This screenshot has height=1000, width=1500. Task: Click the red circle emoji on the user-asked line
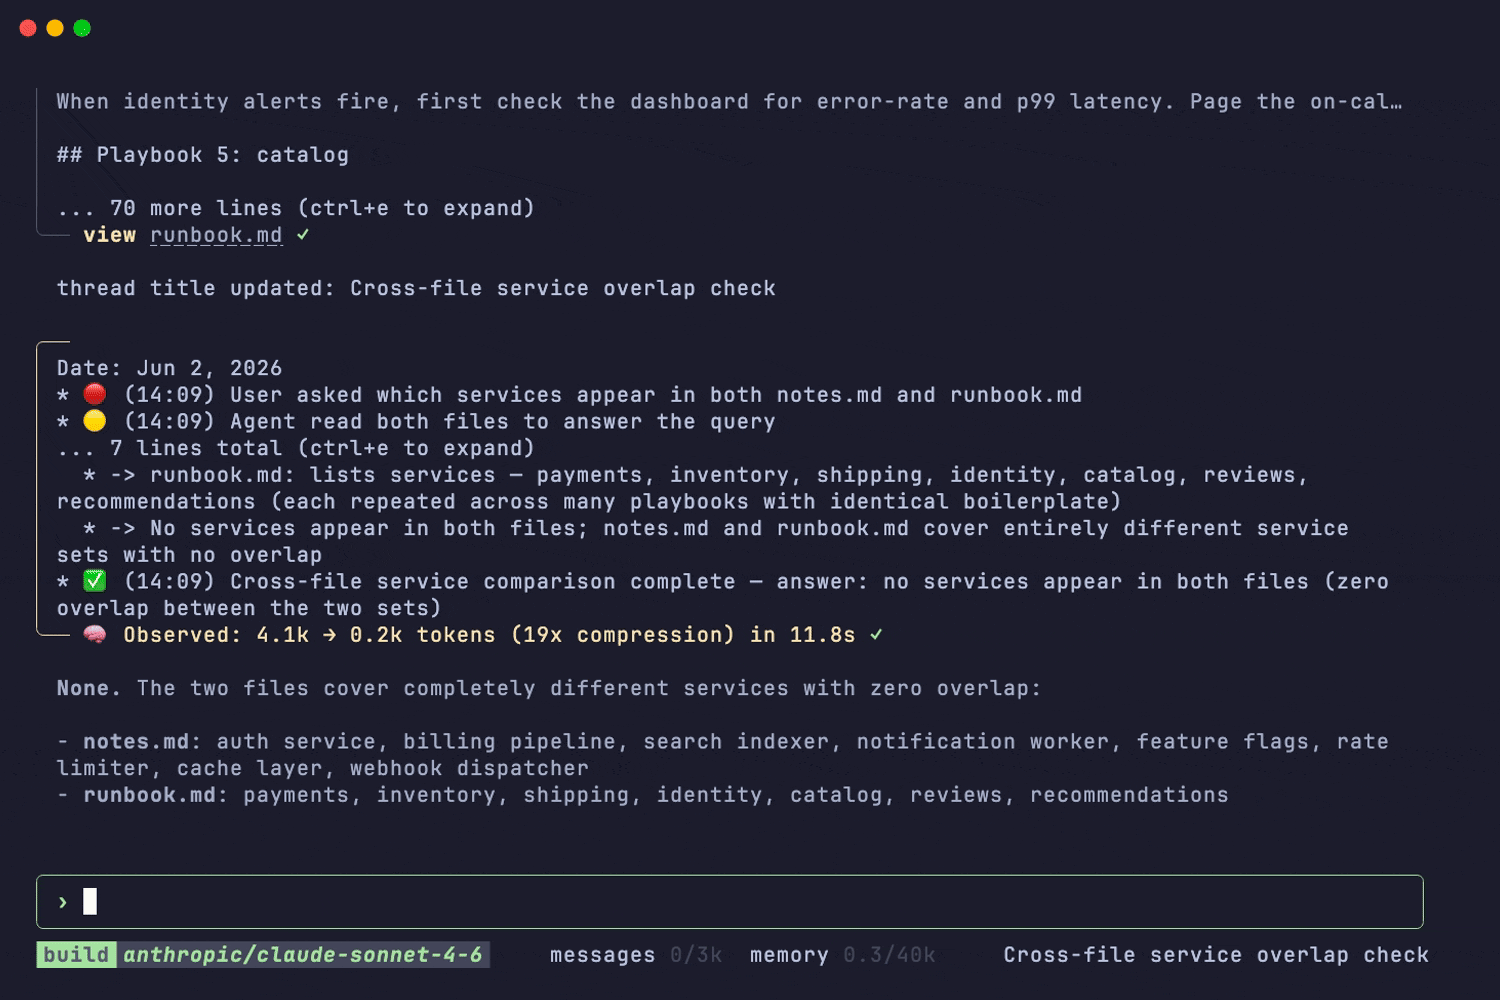click(x=95, y=394)
